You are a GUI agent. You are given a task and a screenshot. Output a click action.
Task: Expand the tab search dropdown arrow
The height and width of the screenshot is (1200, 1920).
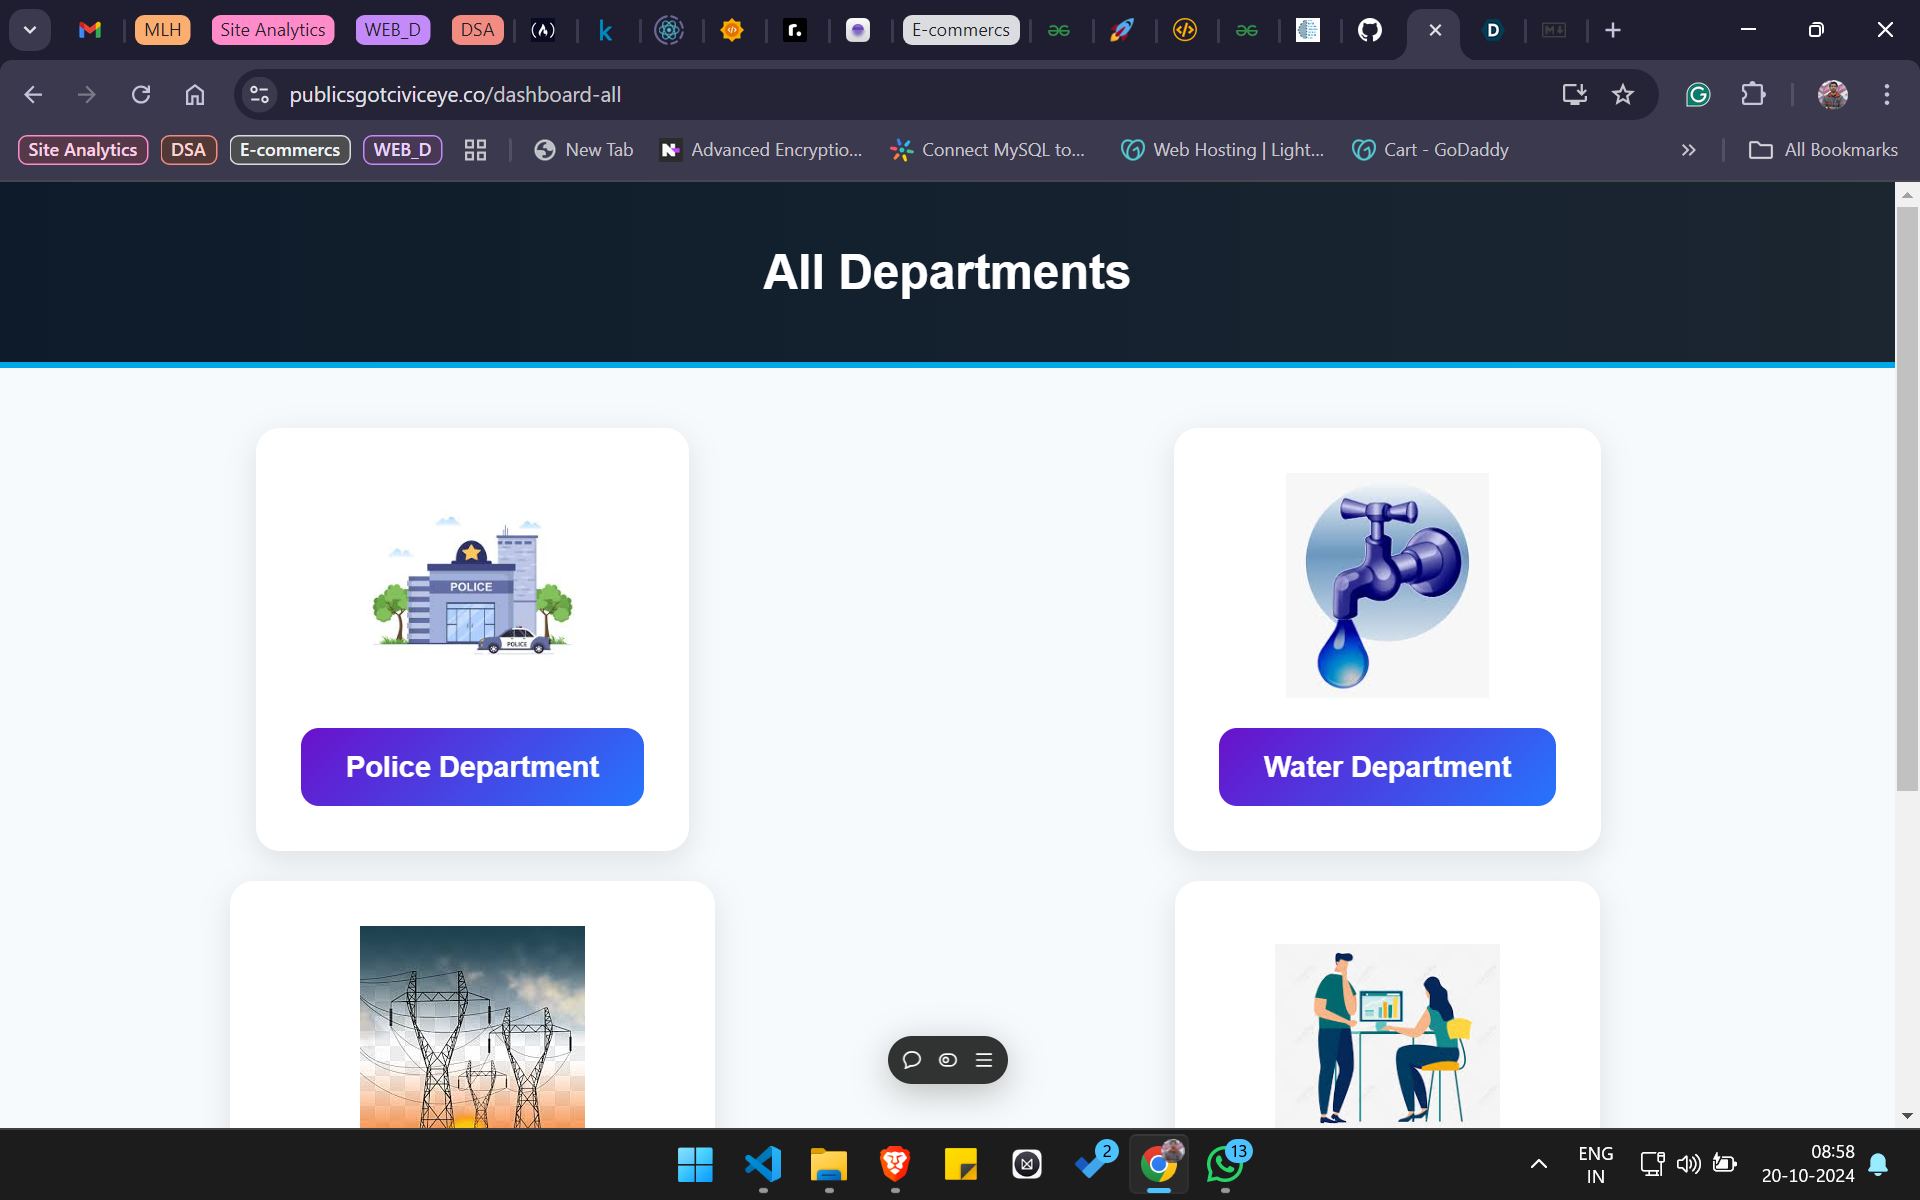pyautogui.click(x=30, y=30)
